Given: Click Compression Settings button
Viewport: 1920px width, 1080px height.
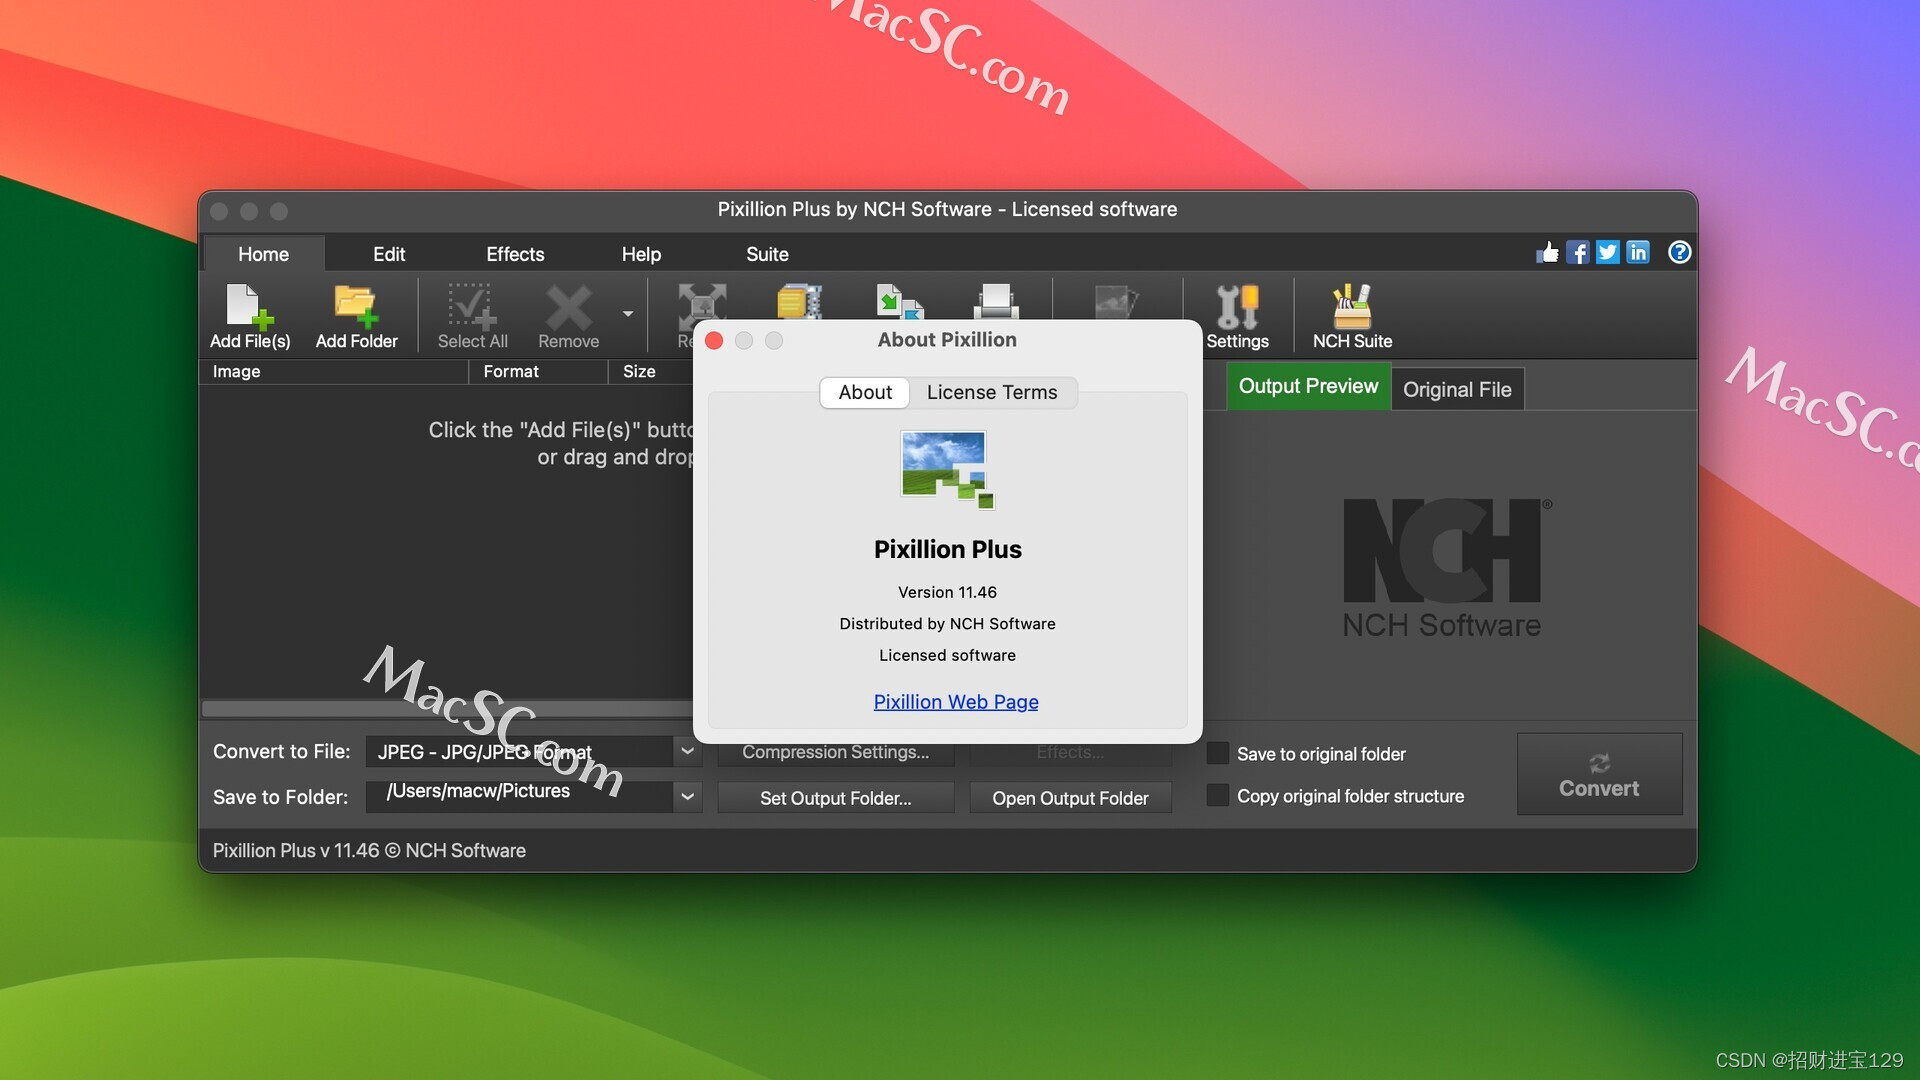Looking at the screenshot, I should point(835,750).
